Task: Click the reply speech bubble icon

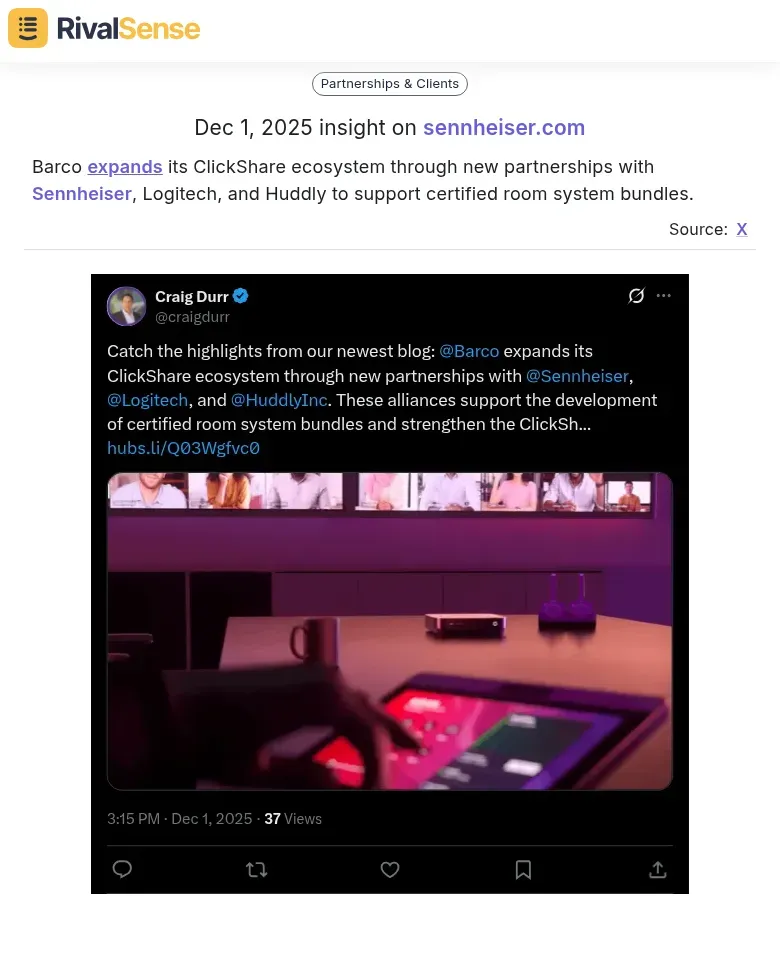Action: (x=122, y=869)
